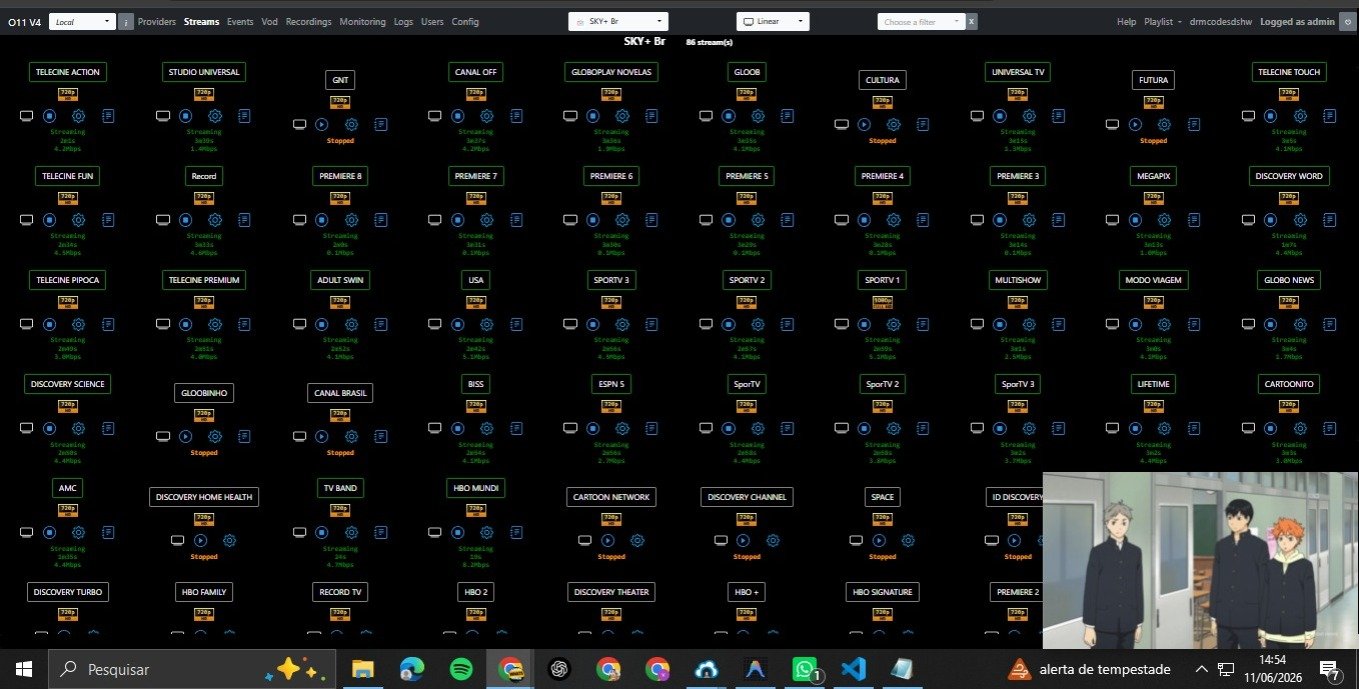Viewport: 1359px width, 689px height.
Task: Open settings gear for ESPN 5
Action: click(x=622, y=428)
